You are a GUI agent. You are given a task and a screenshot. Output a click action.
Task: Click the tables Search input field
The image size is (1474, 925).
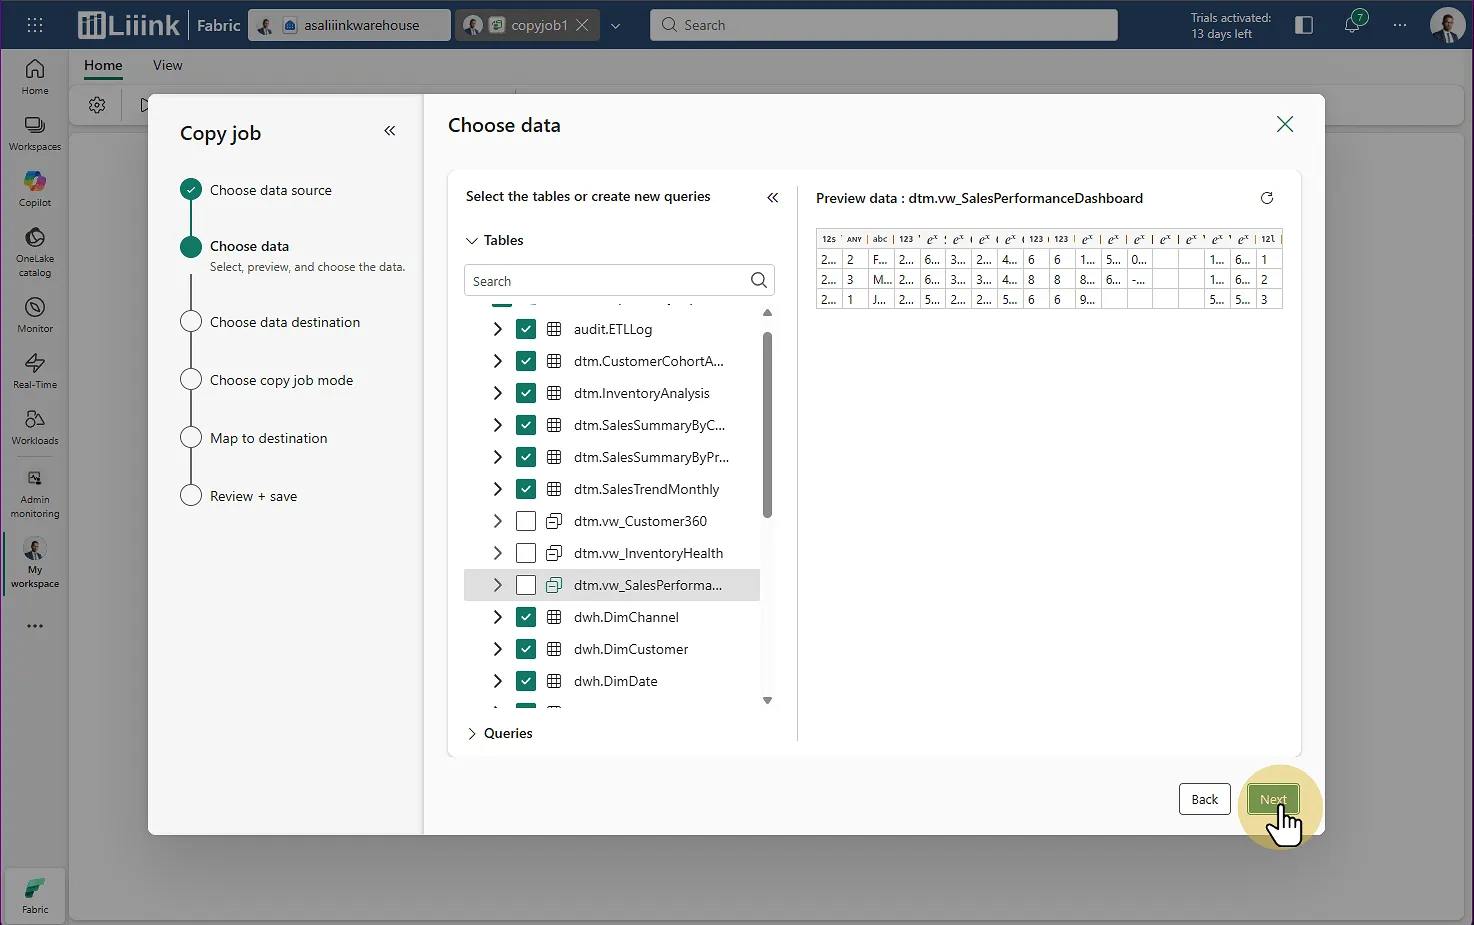[605, 281]
